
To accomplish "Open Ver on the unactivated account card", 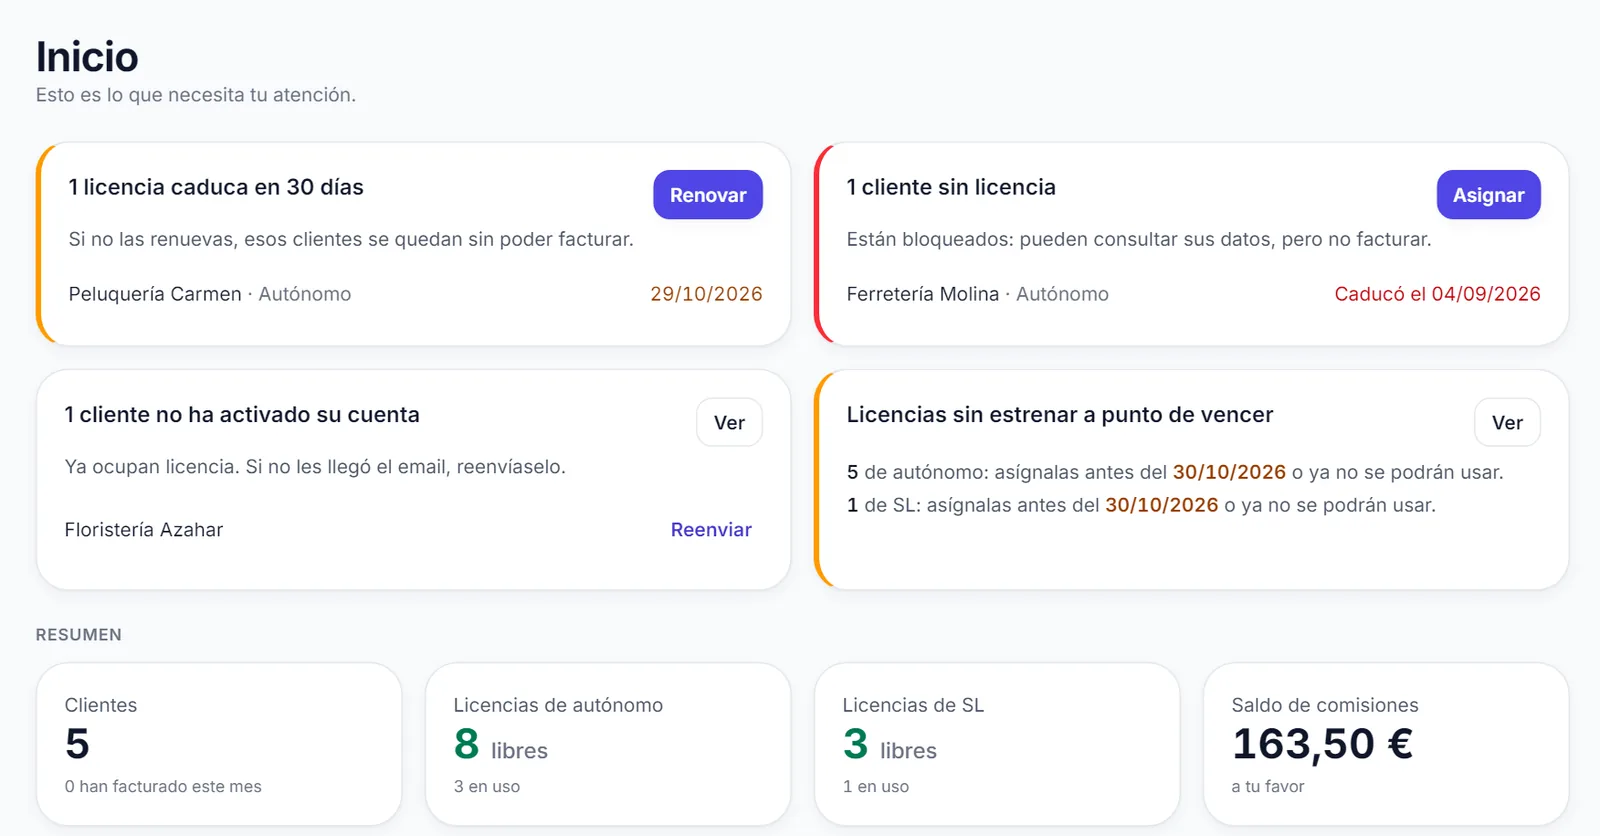I will tap(729, 423).
